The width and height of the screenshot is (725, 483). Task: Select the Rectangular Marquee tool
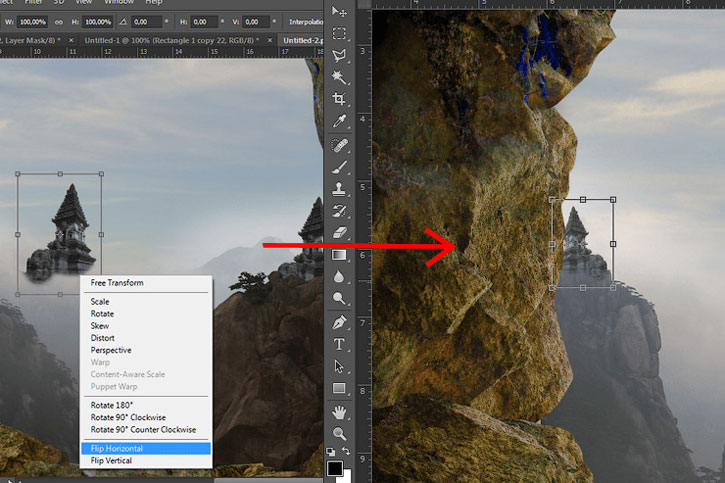coord(339,34)
